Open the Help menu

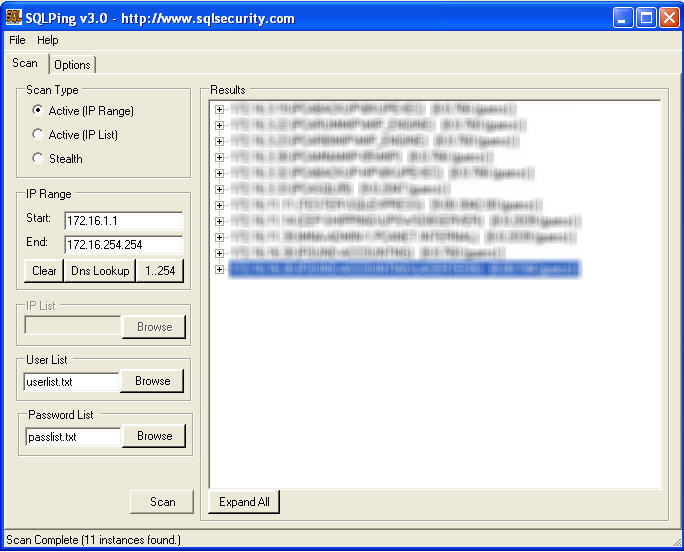(x=48, y=40)
